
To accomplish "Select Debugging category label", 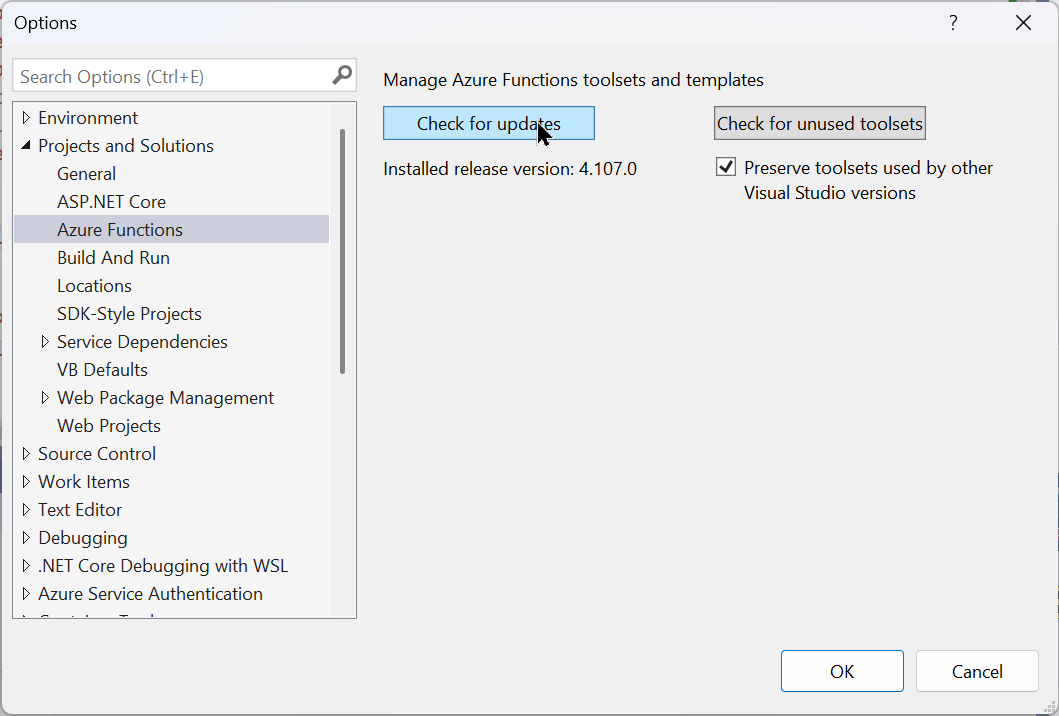I will [x=83, y=538].
